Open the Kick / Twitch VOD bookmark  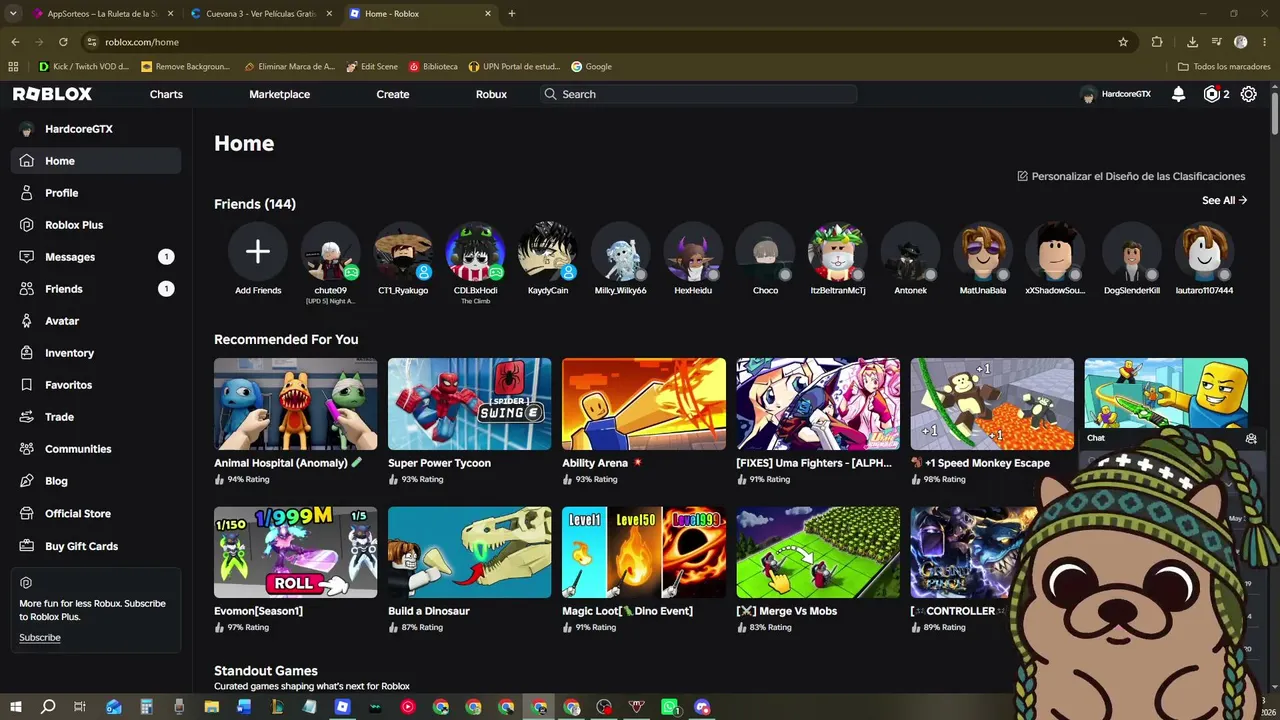[x=84, y=67]
